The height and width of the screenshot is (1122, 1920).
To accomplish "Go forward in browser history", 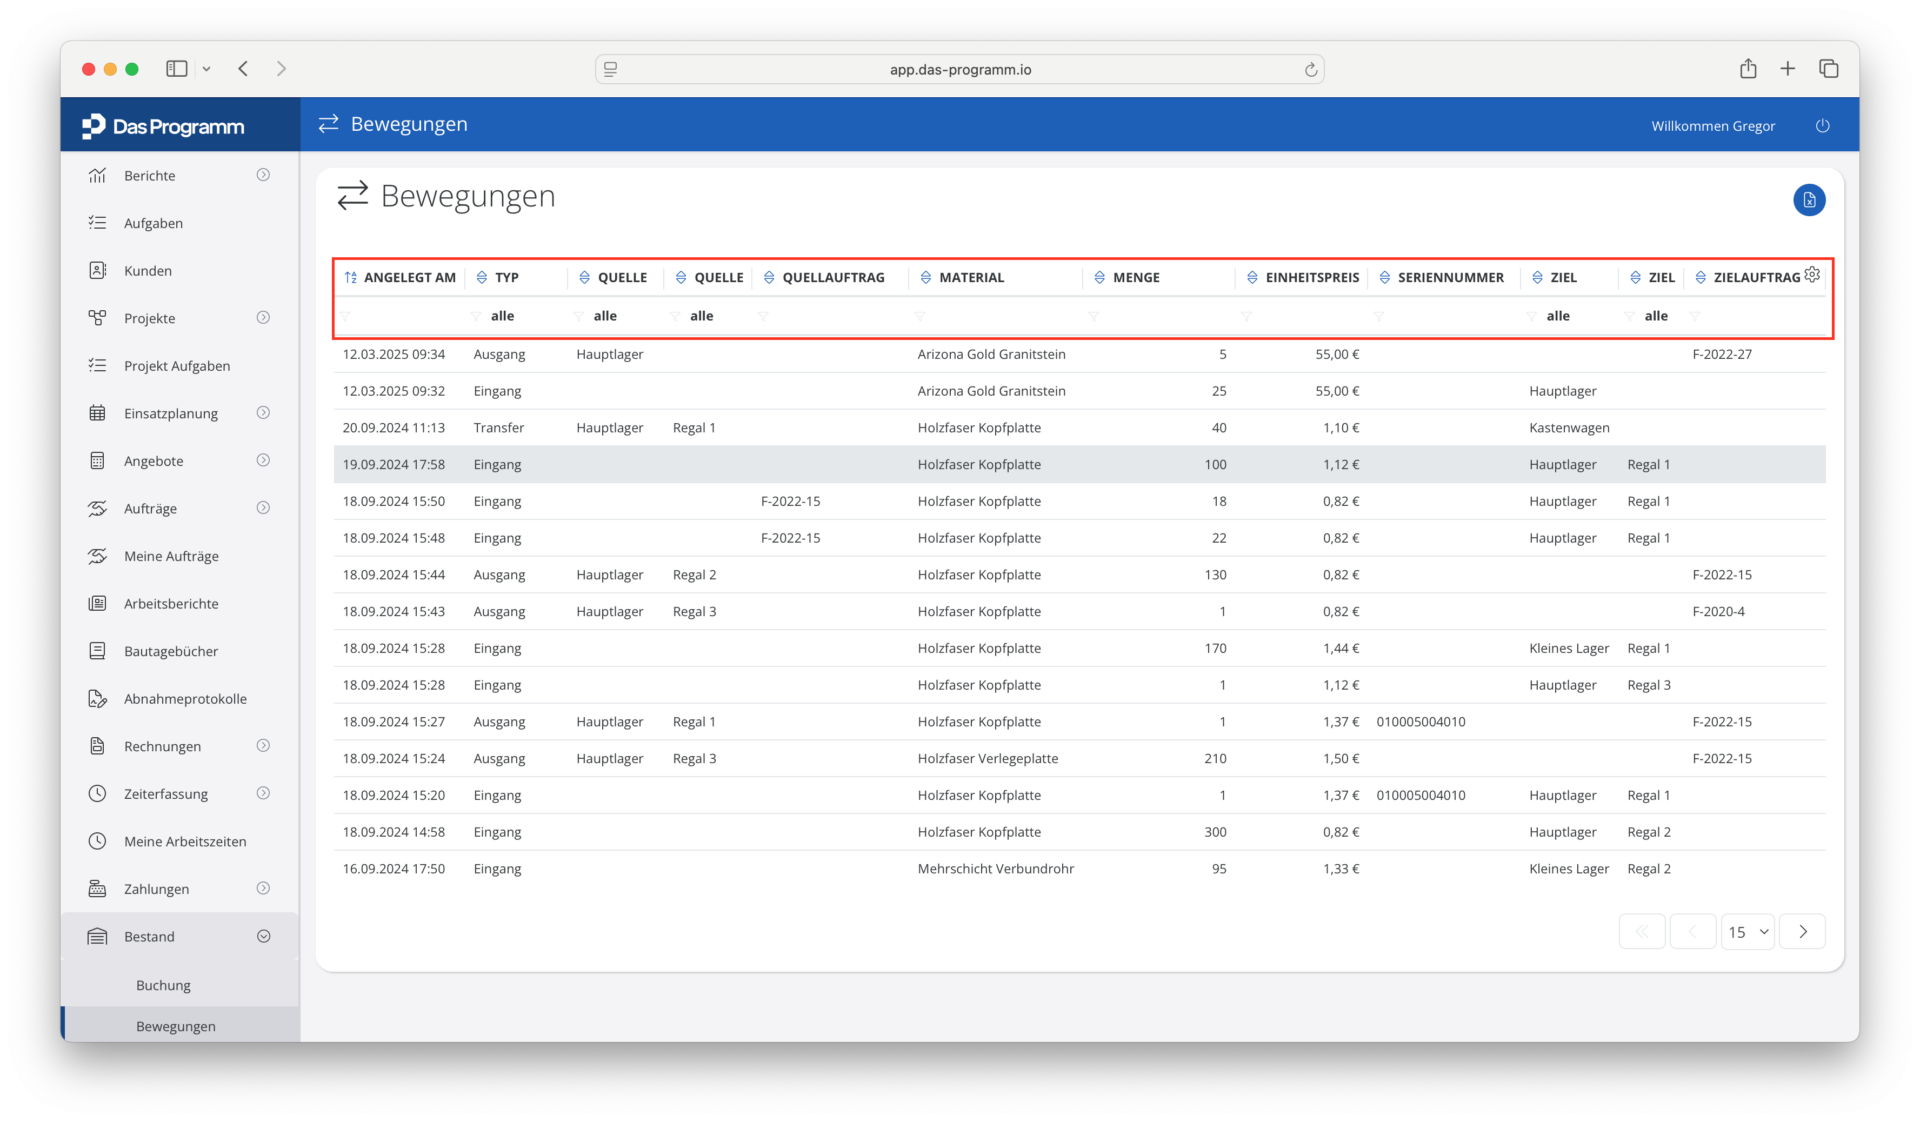I will pyautogui.click(x=281, y=69).
